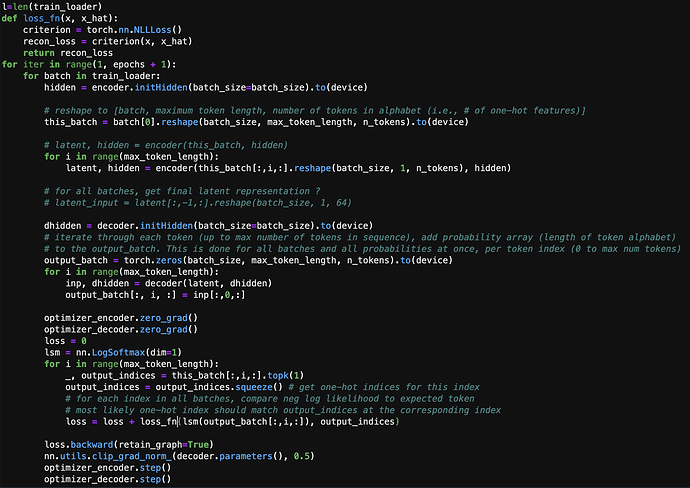Click the loss_fn function name in definition

[x=47, y=21]
